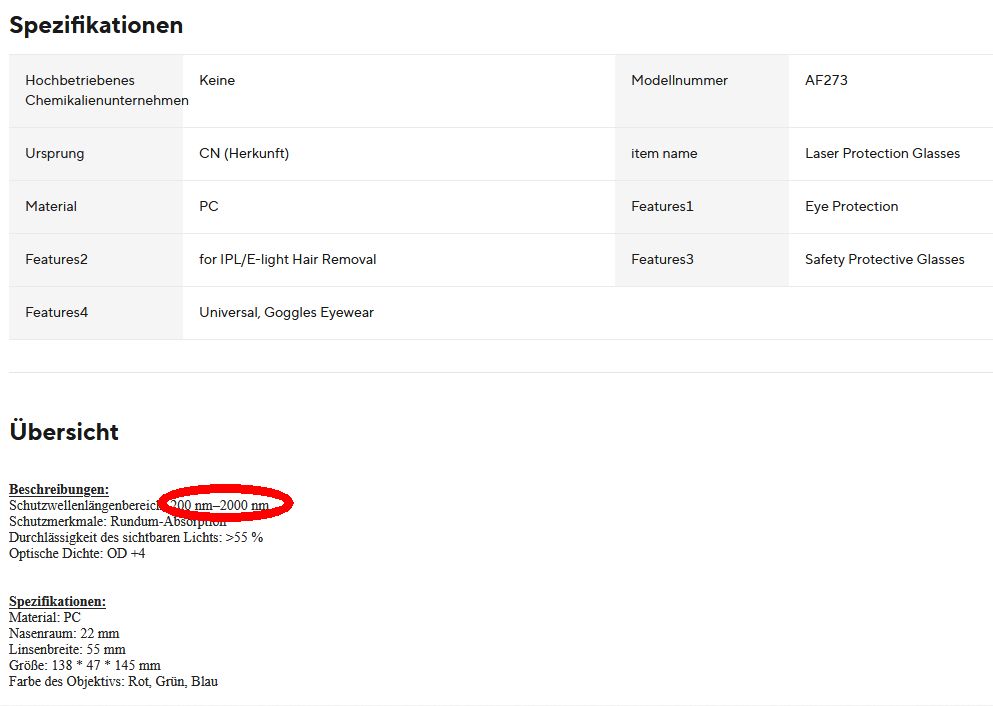Screen dimensions: 993x706
Task: Click 'Laser Protection Glasses' item name value
Action: [x=882, y=153]
